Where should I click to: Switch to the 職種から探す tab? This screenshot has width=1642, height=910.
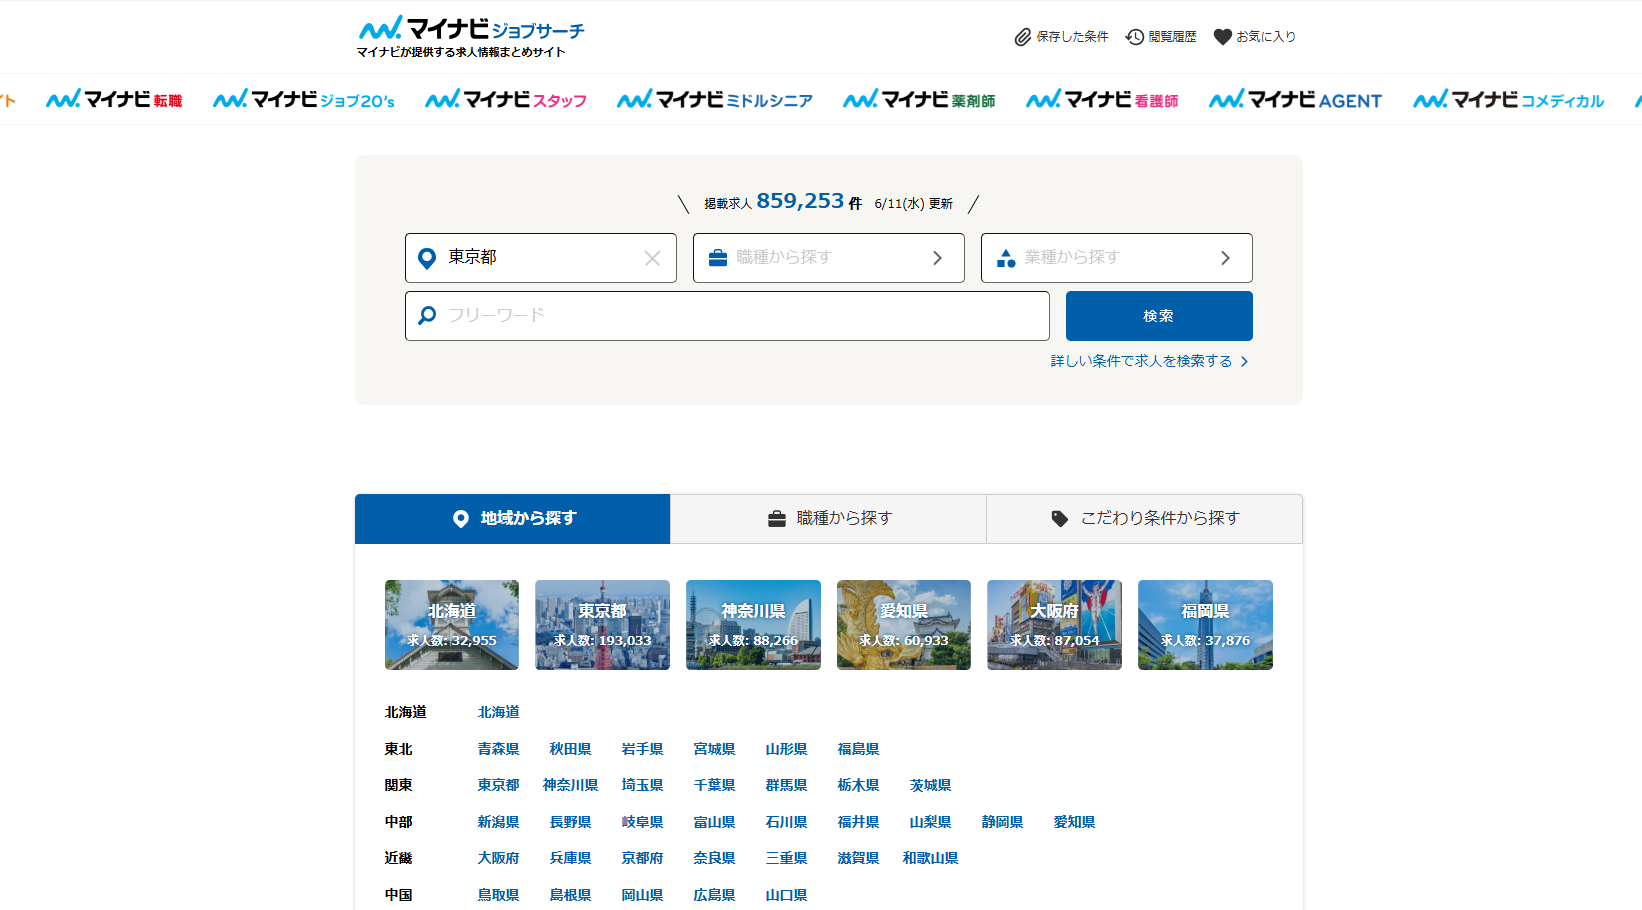click(x=828, y=518)
